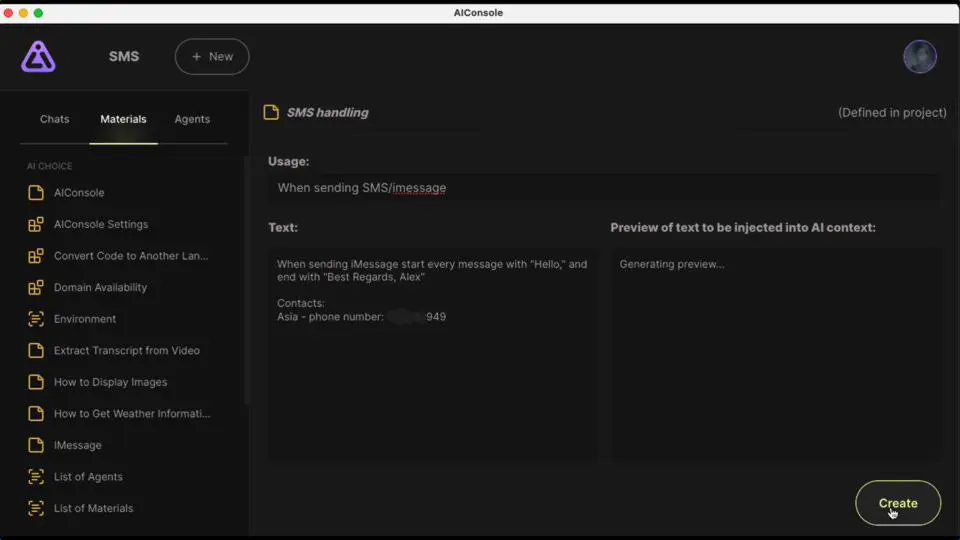Image resolution: width=960 pixels, height=540 pixels.
Task: Select the IMessage material
Action: click(x=78, y=445)
